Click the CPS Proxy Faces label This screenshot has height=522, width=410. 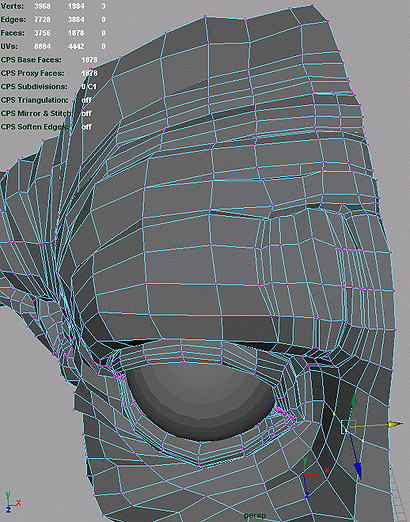click(x=32, y=73)
